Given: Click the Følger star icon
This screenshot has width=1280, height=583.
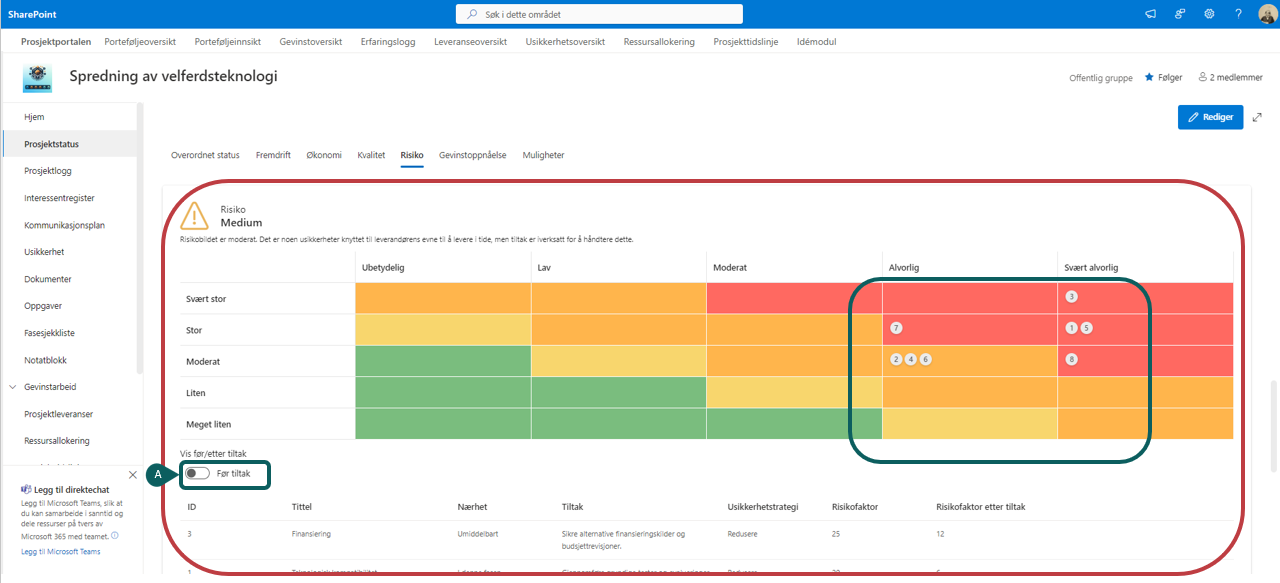Looking at the screenshot, I should [x=1149, y=77].
